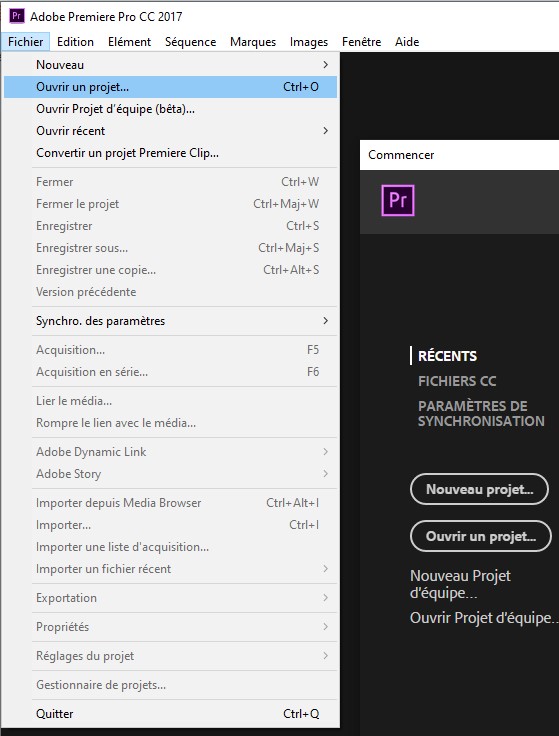Image resolution: width=559 pixels, height=736 pixels.
Task: Click Enregistrer sous... menu entry
Action: 170,248
